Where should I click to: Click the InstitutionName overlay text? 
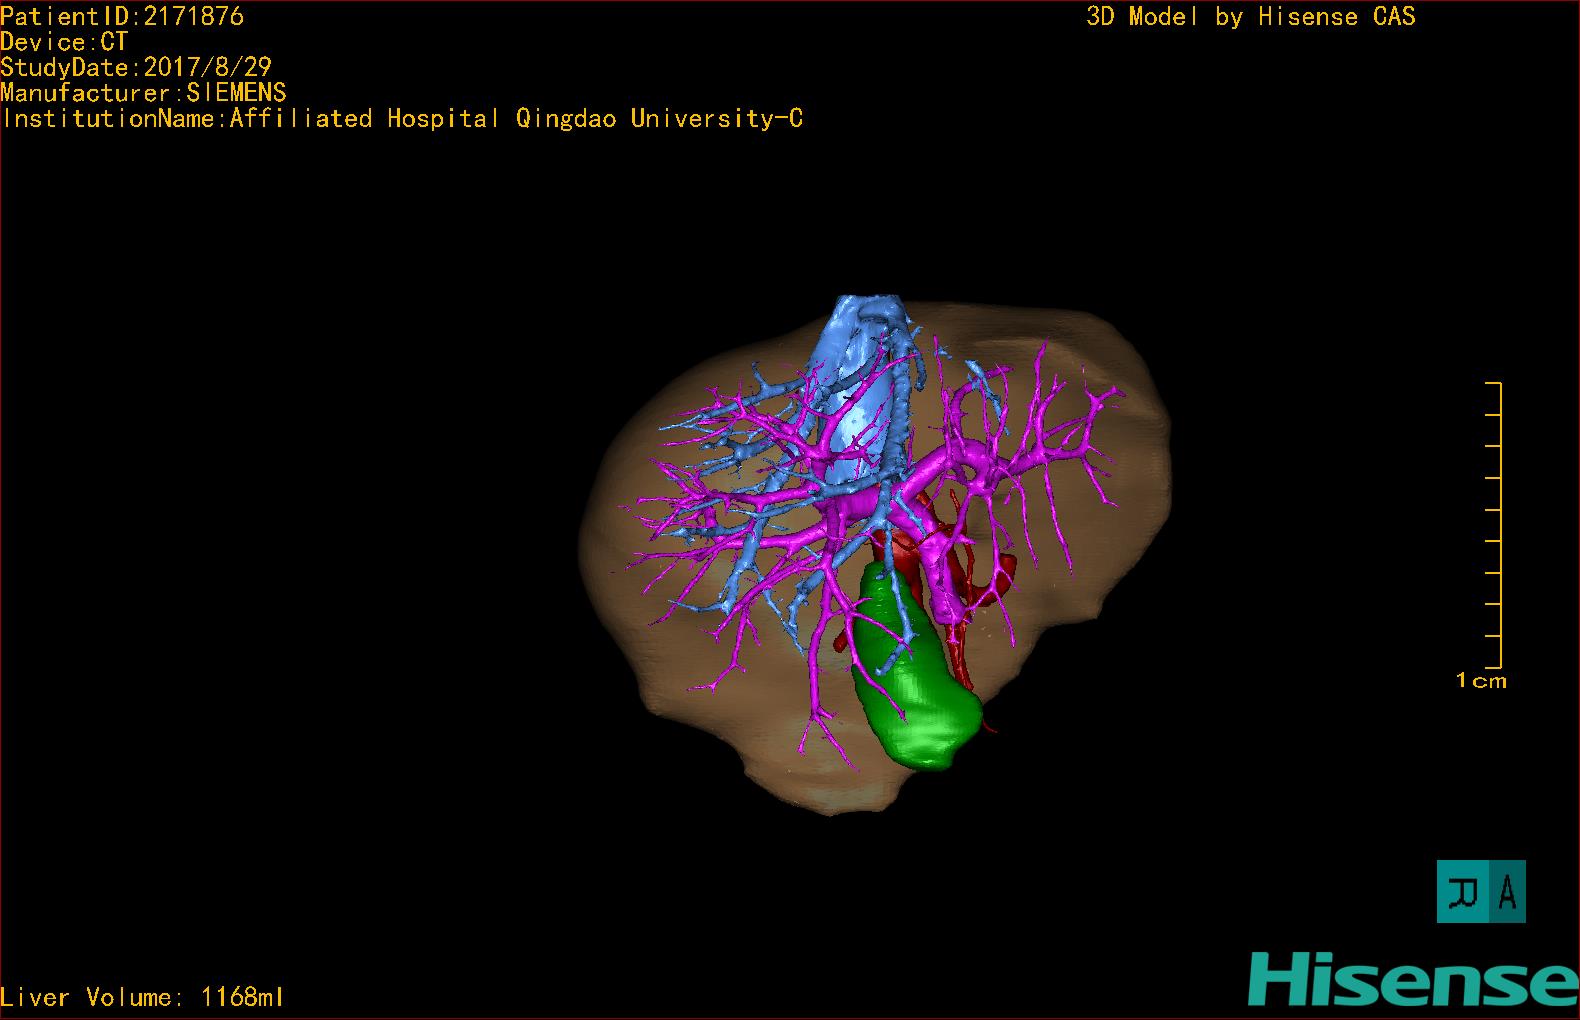point(402,119)
